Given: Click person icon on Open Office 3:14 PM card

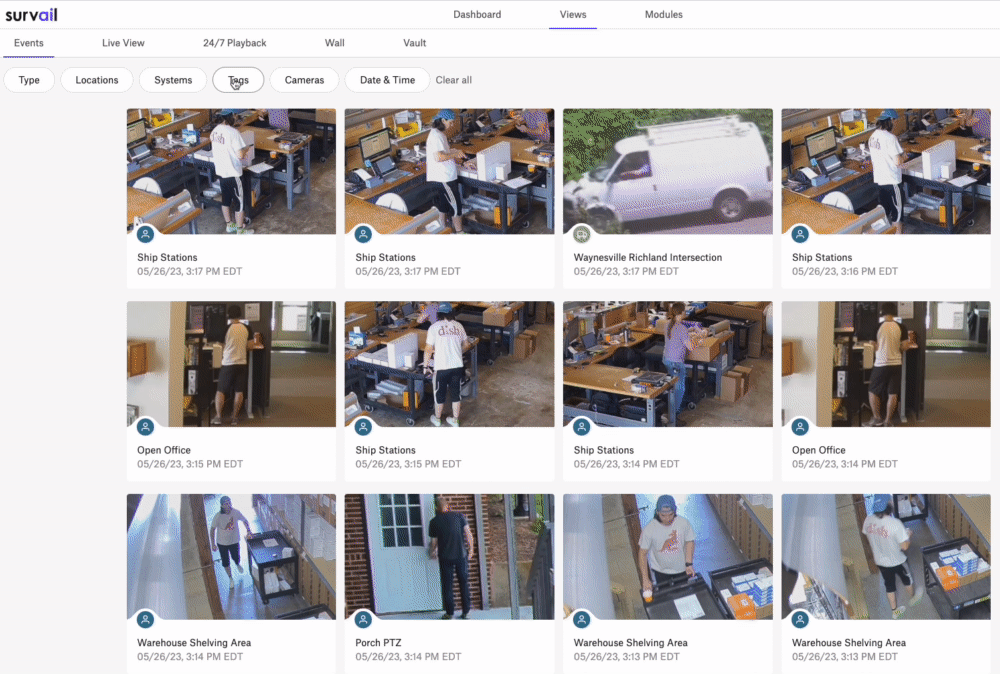Looking at the screenshot, I should [x=800, y=427].
